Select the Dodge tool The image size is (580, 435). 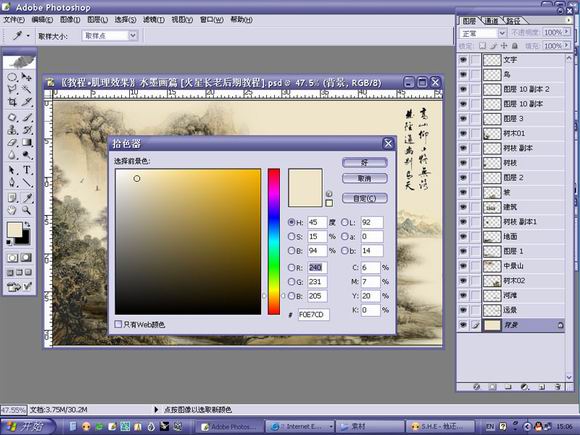coord(26,155)
